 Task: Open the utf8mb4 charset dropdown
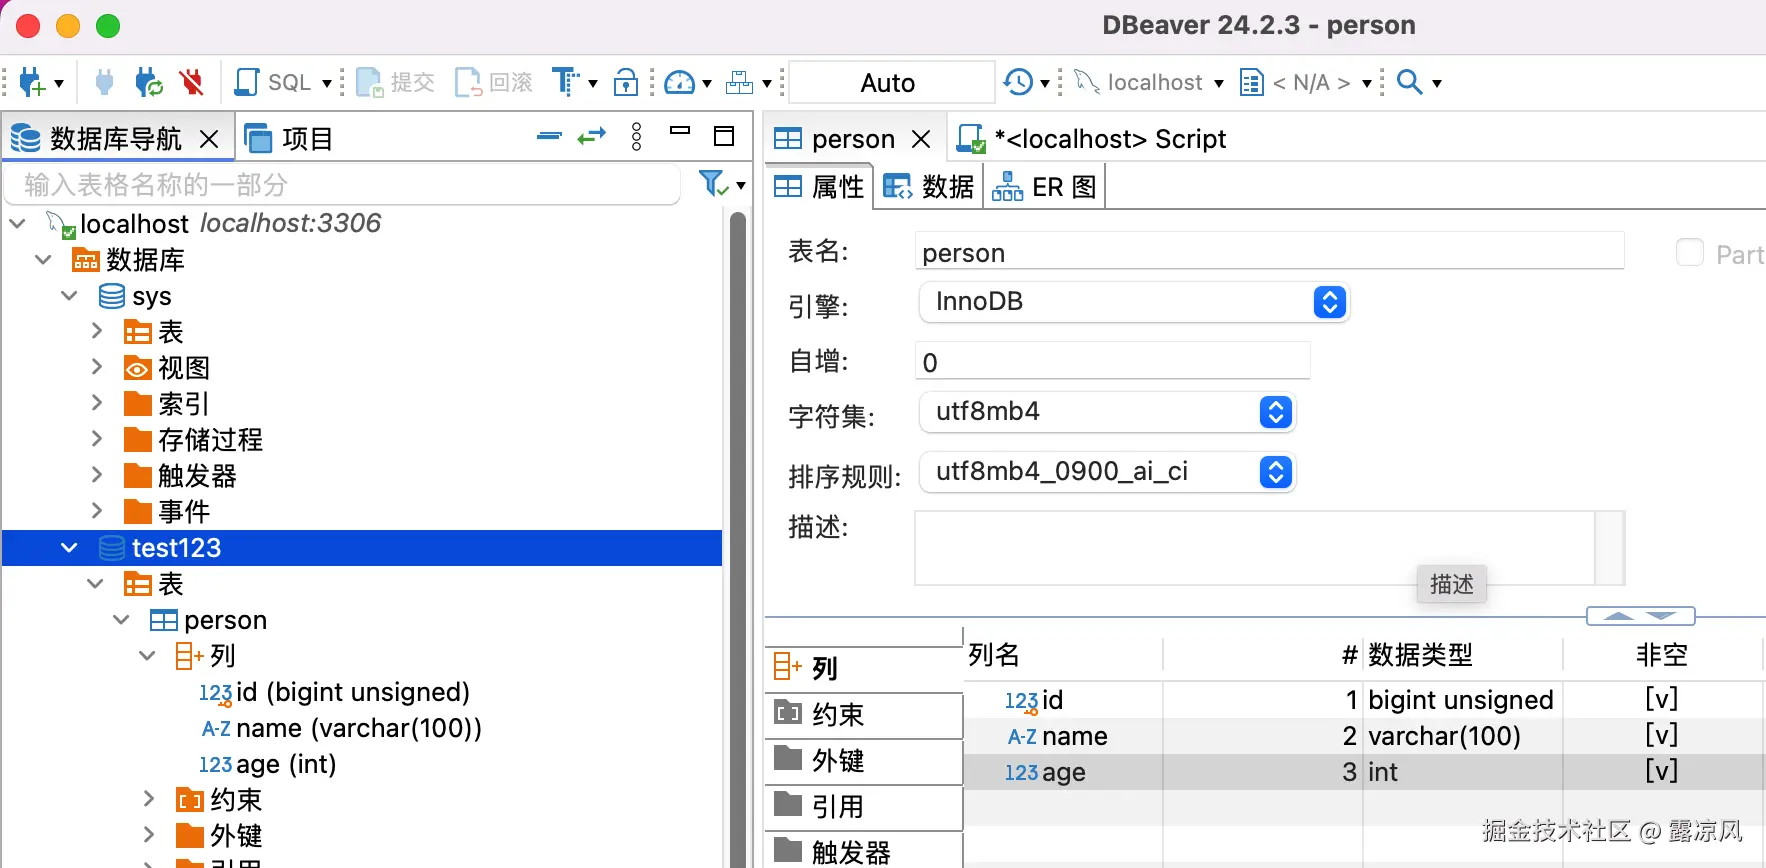click(1107, 412)
